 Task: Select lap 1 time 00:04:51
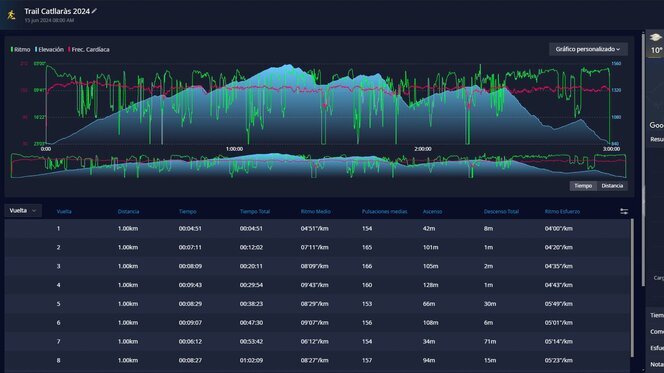pyautogui.click(x=190, y=229)
